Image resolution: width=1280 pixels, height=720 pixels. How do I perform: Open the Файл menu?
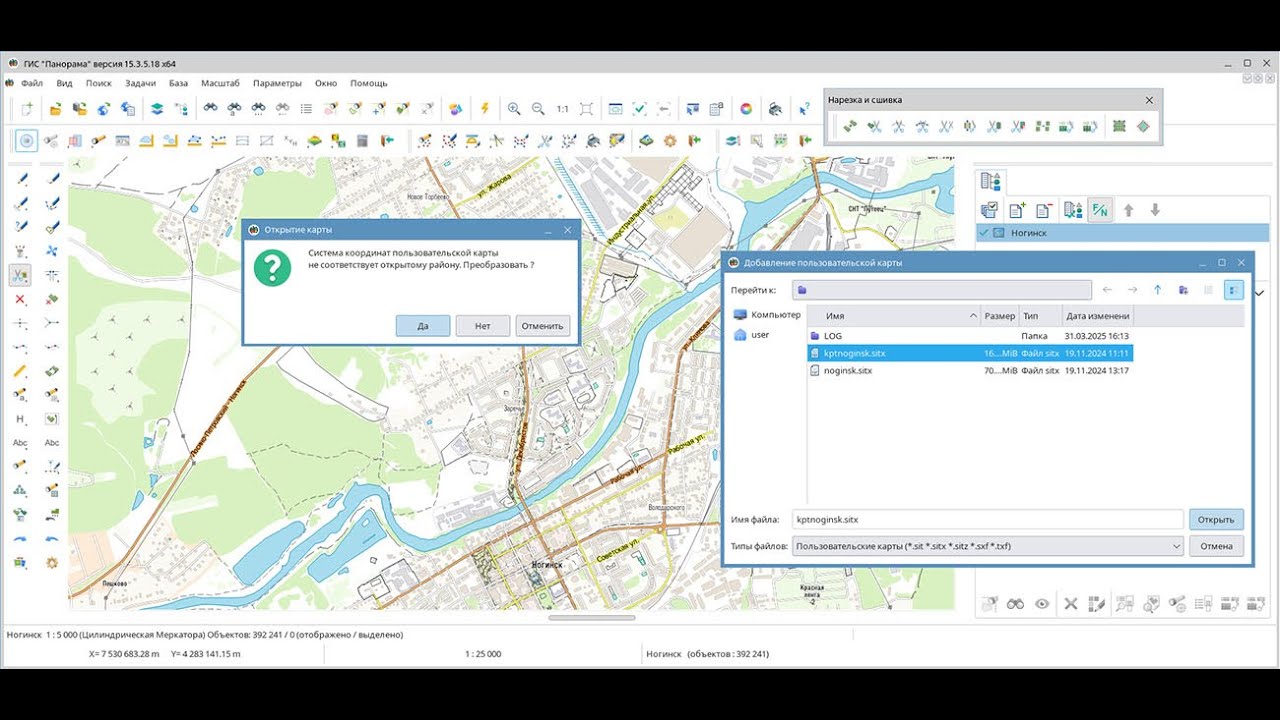[31, 83]
